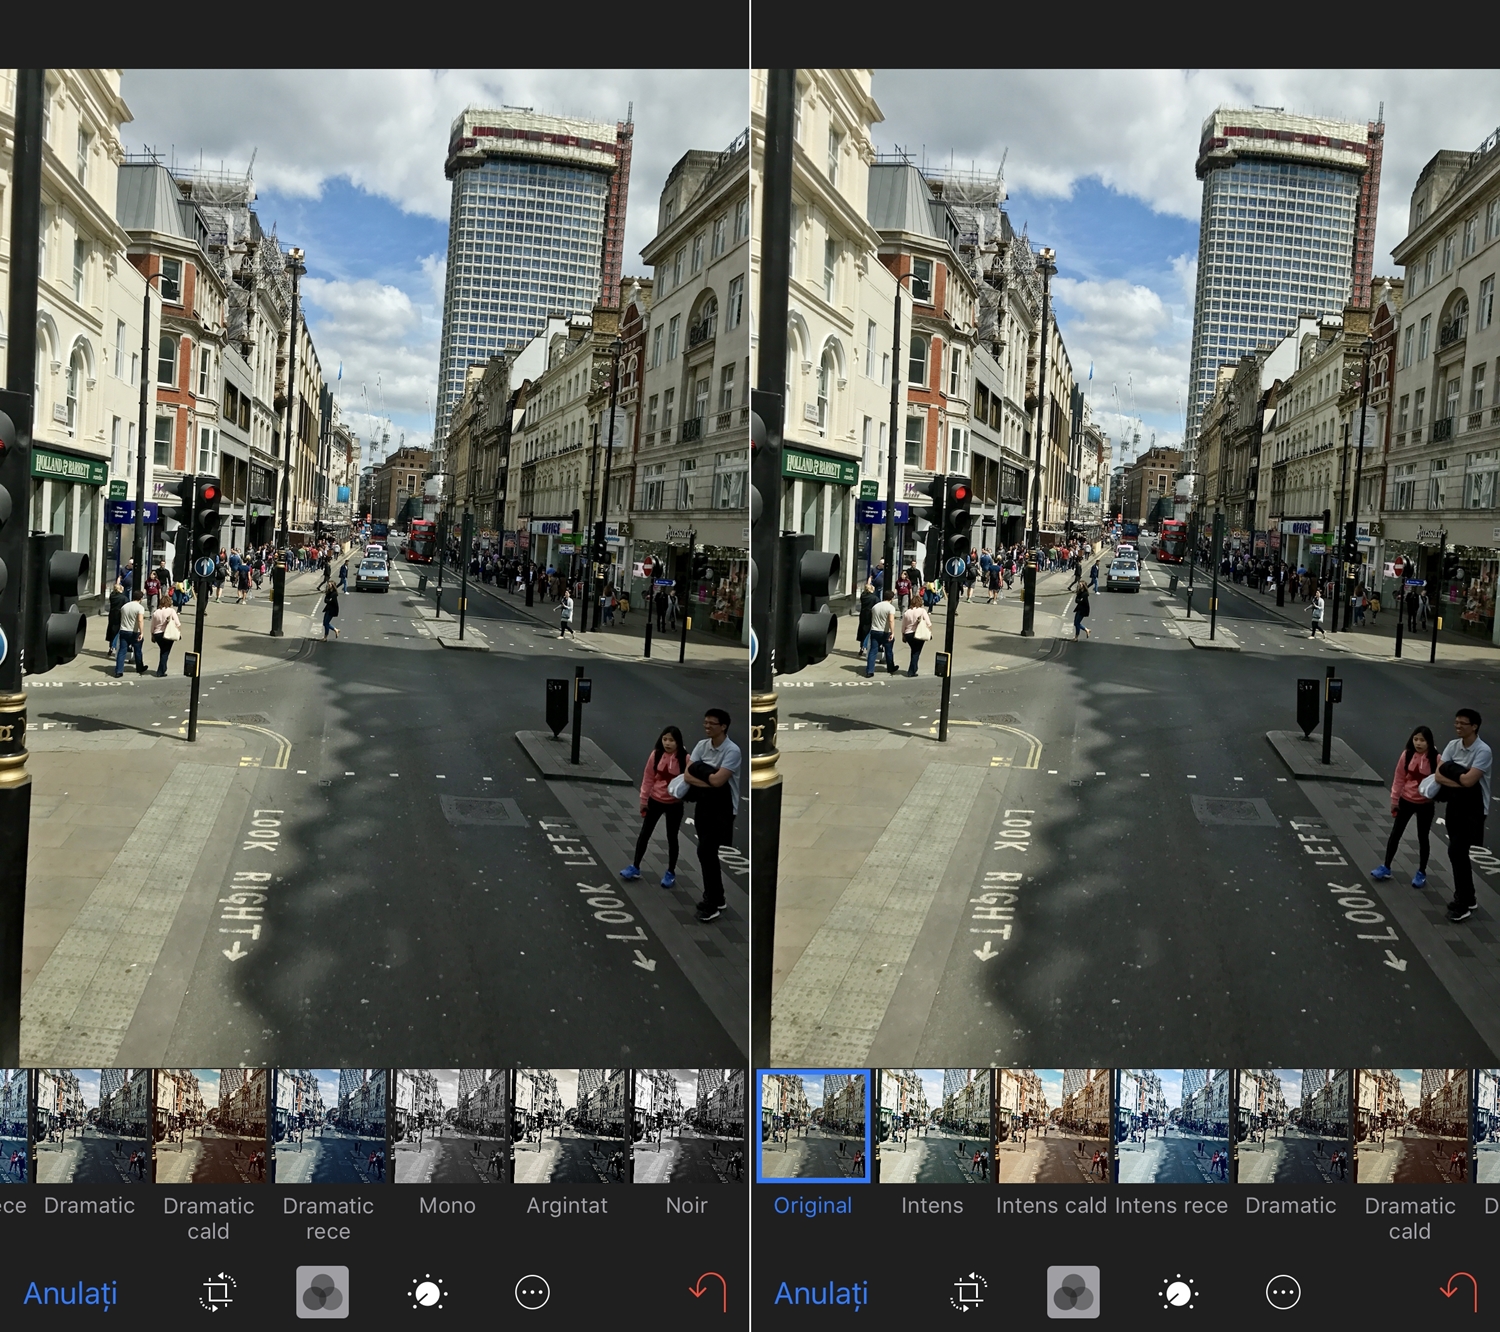Open the more options ellipsis in the left editor
1500x1332 pixels.
(x=532, y=1292)
